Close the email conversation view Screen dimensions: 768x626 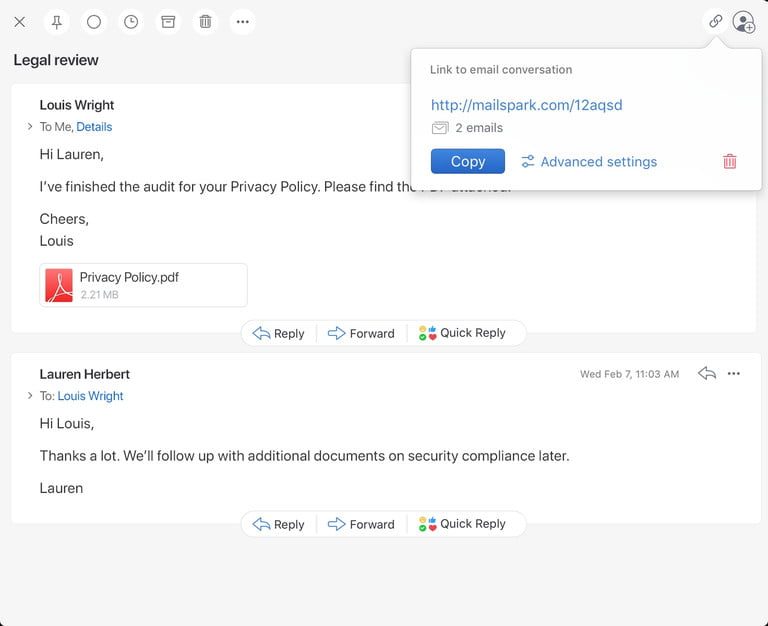(x=19, y=21)
